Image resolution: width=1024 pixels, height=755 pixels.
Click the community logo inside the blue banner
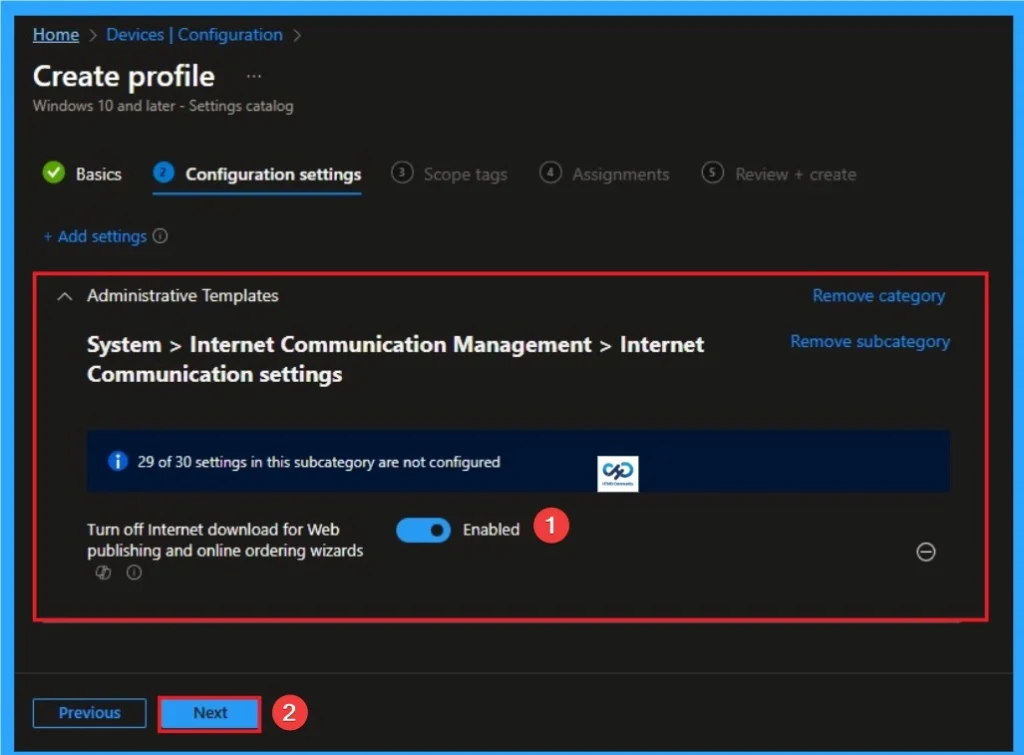[x=620, y=471]
